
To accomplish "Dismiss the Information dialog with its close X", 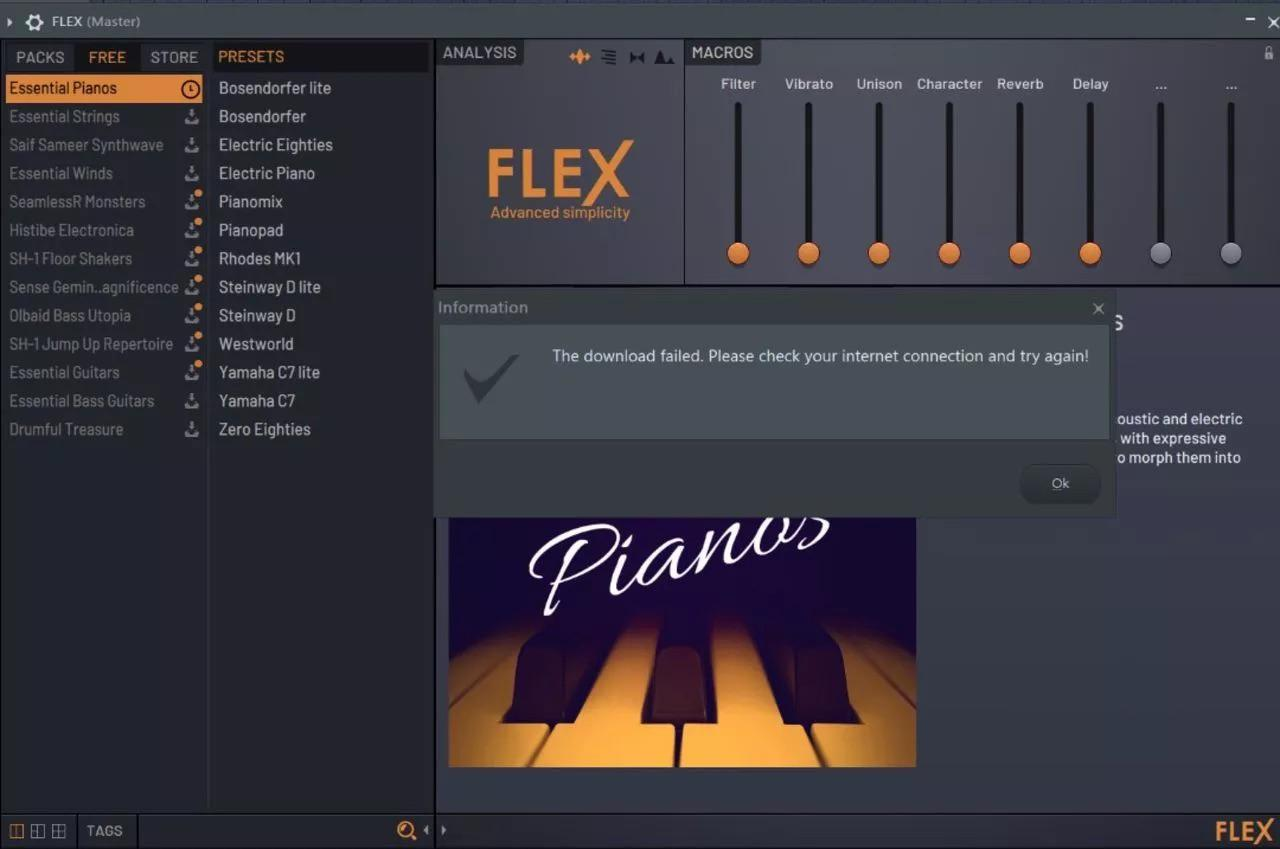I will click(1098, 308).
